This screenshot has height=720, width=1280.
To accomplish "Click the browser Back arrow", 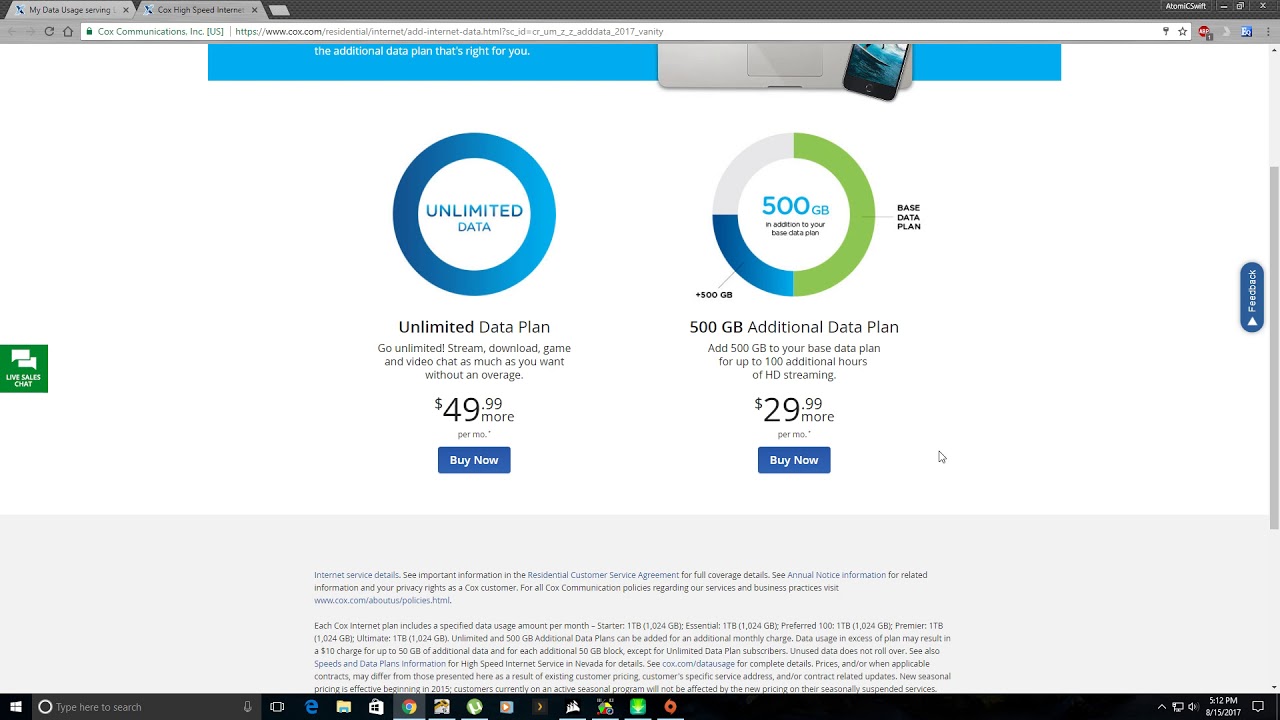I will [11, 31].
